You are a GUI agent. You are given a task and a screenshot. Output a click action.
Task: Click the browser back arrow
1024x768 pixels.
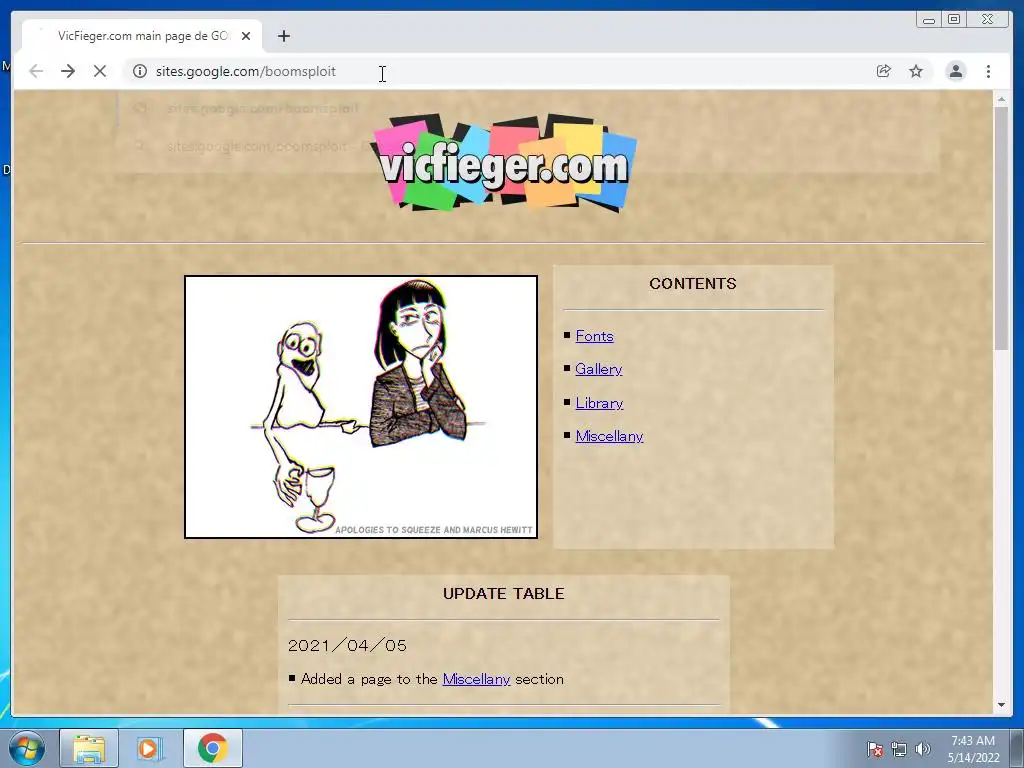[x=36, y=71]
